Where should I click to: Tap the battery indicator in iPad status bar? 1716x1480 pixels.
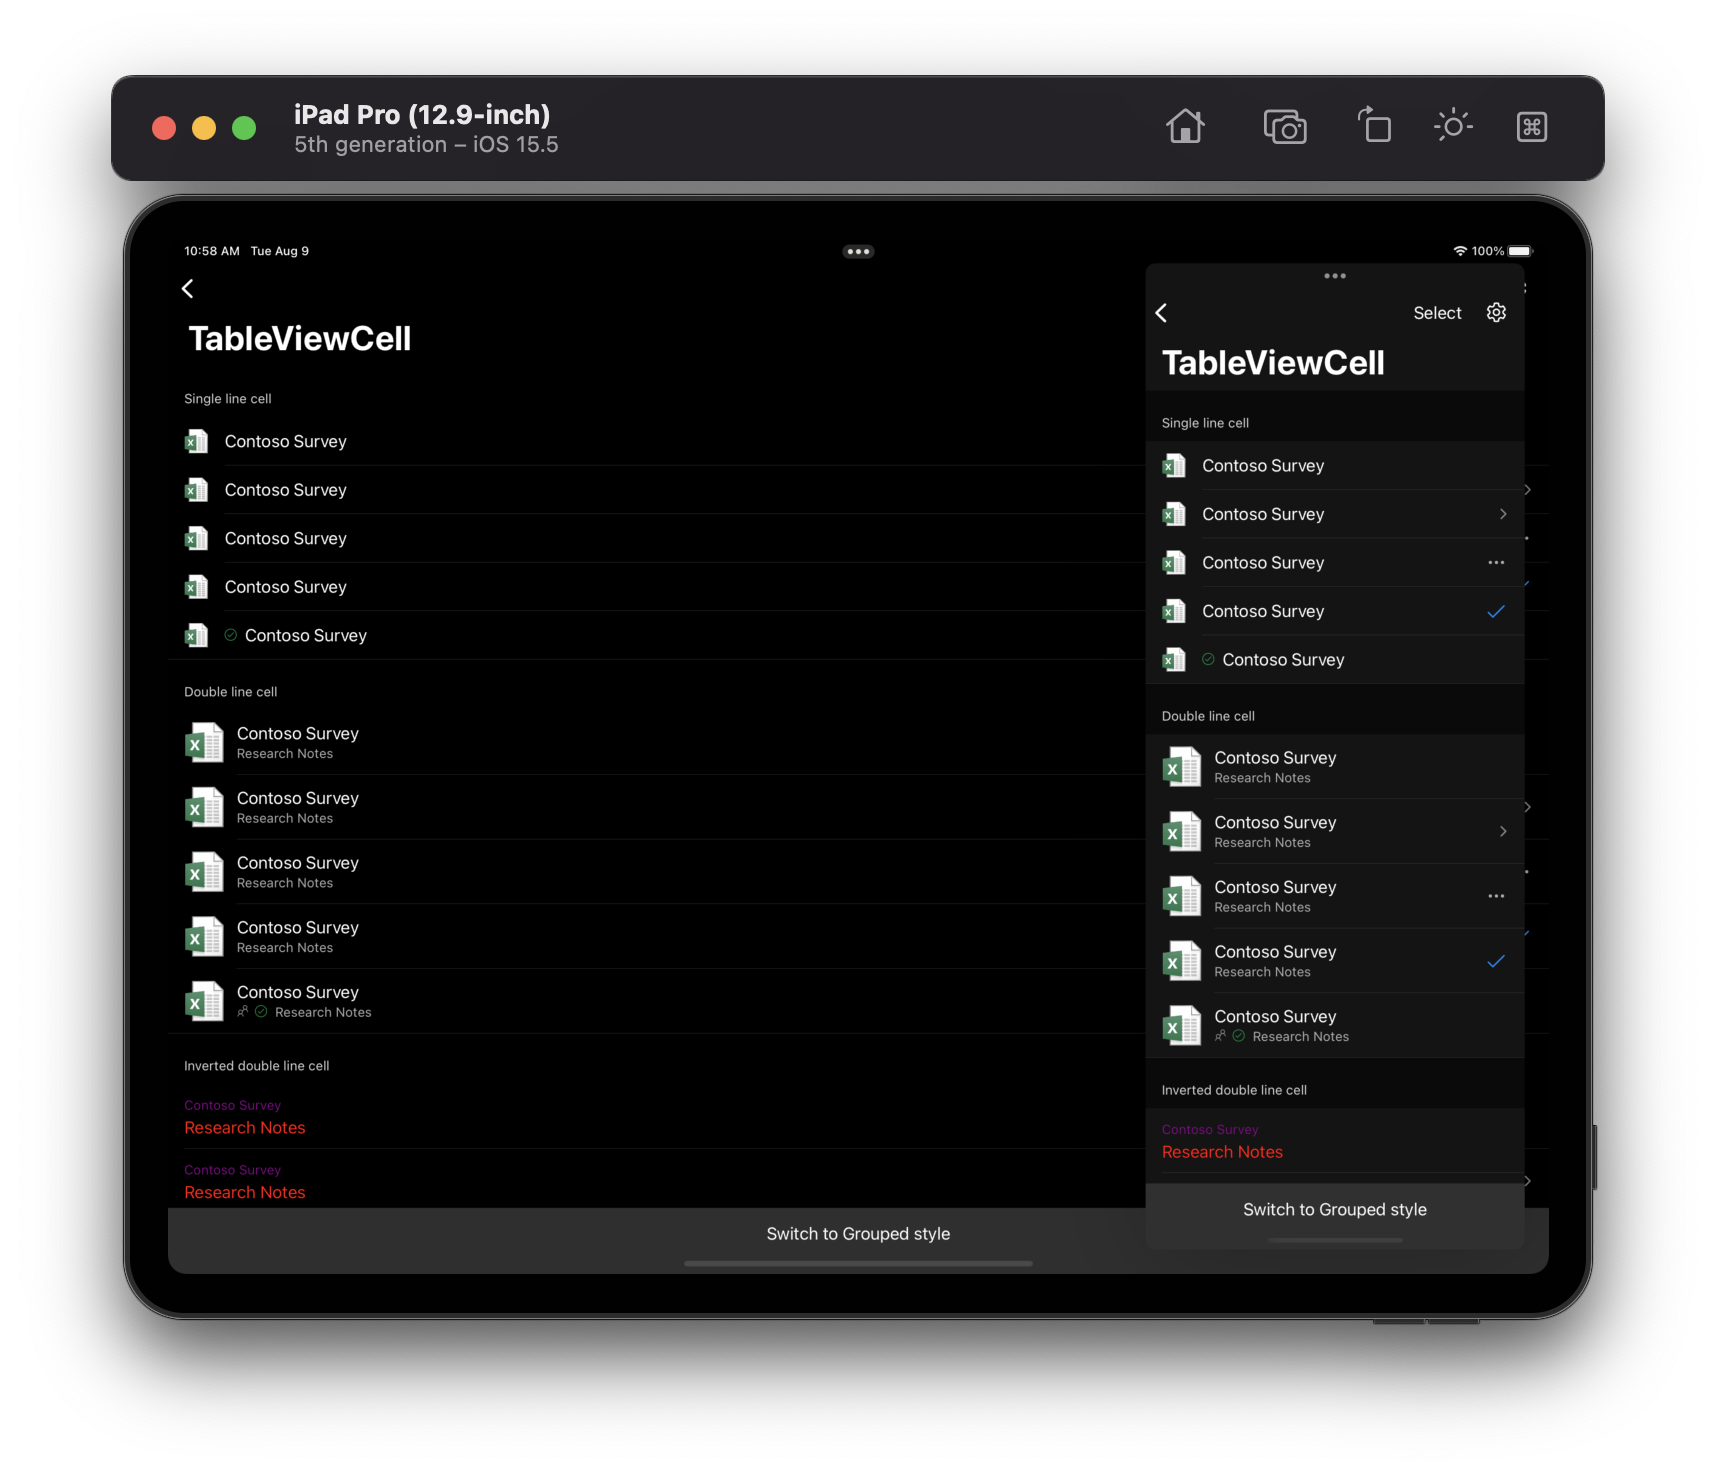click(x=1520, y=251)
